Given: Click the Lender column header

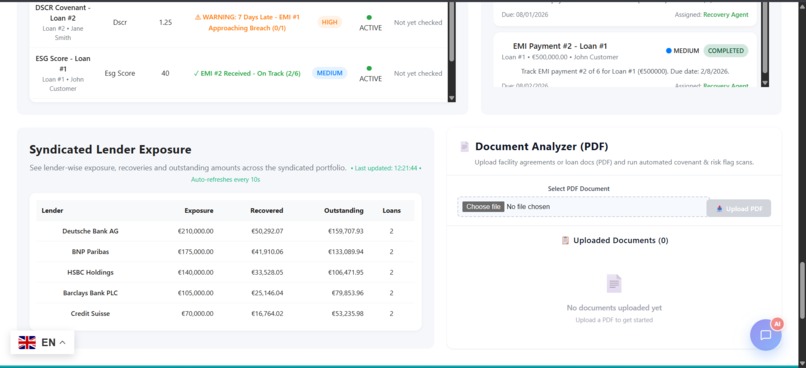Looking at the screenshot, I should 52,211.
